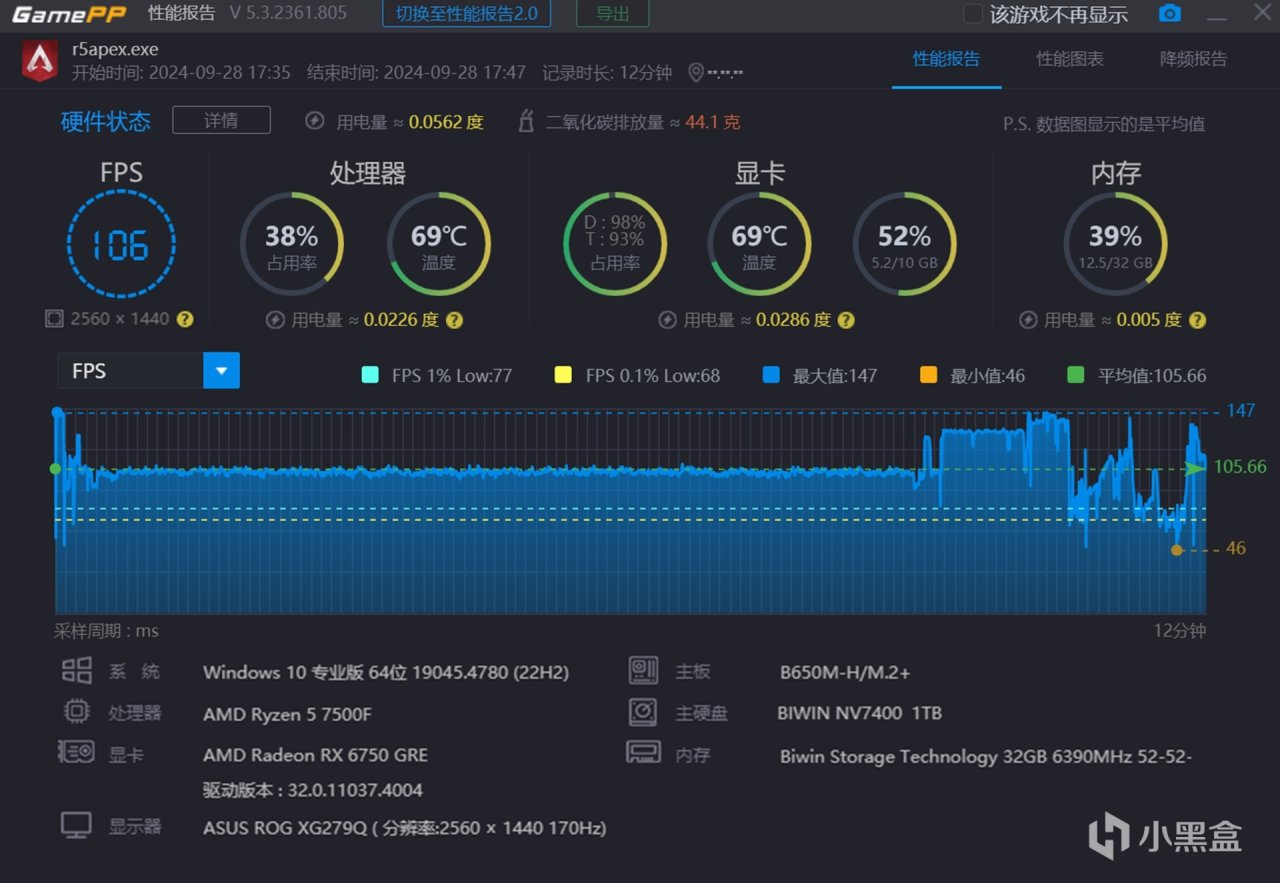Switch to the 性能图表 tab

1070,59
